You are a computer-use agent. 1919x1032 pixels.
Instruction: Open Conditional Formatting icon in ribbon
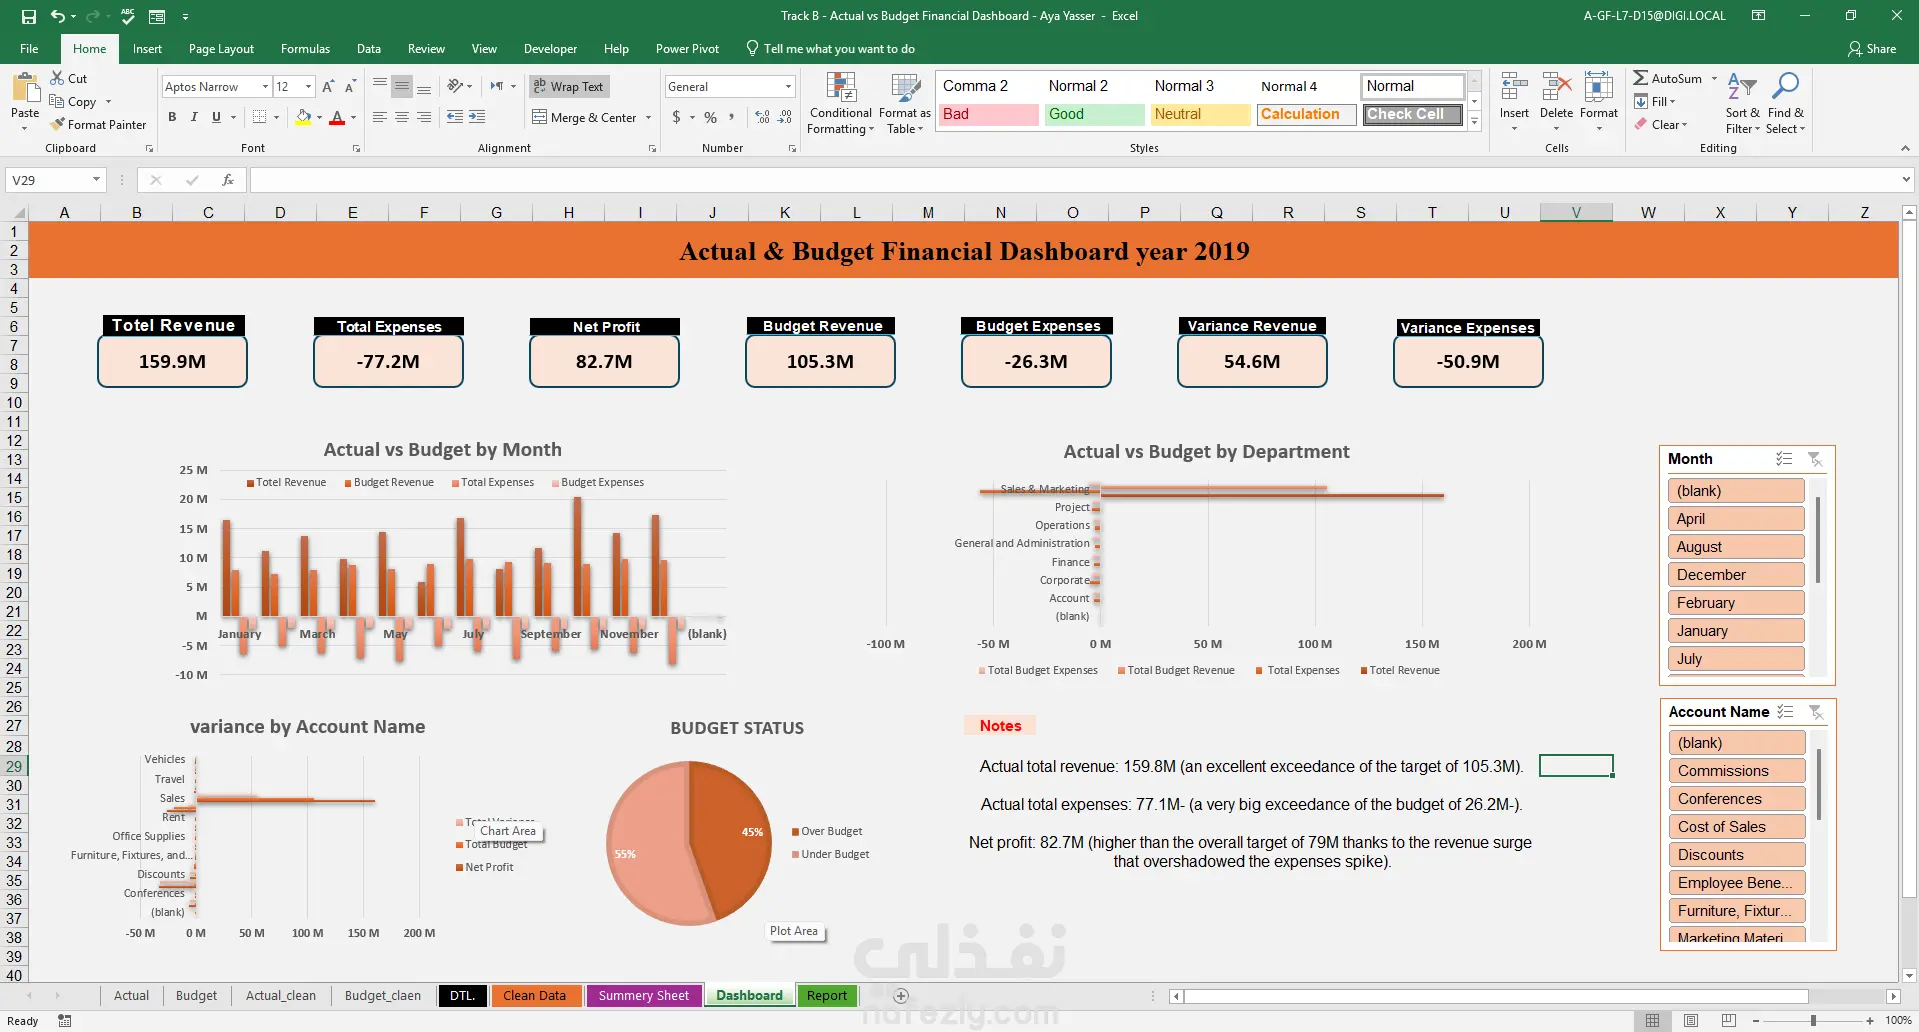[x=841, y=88]
